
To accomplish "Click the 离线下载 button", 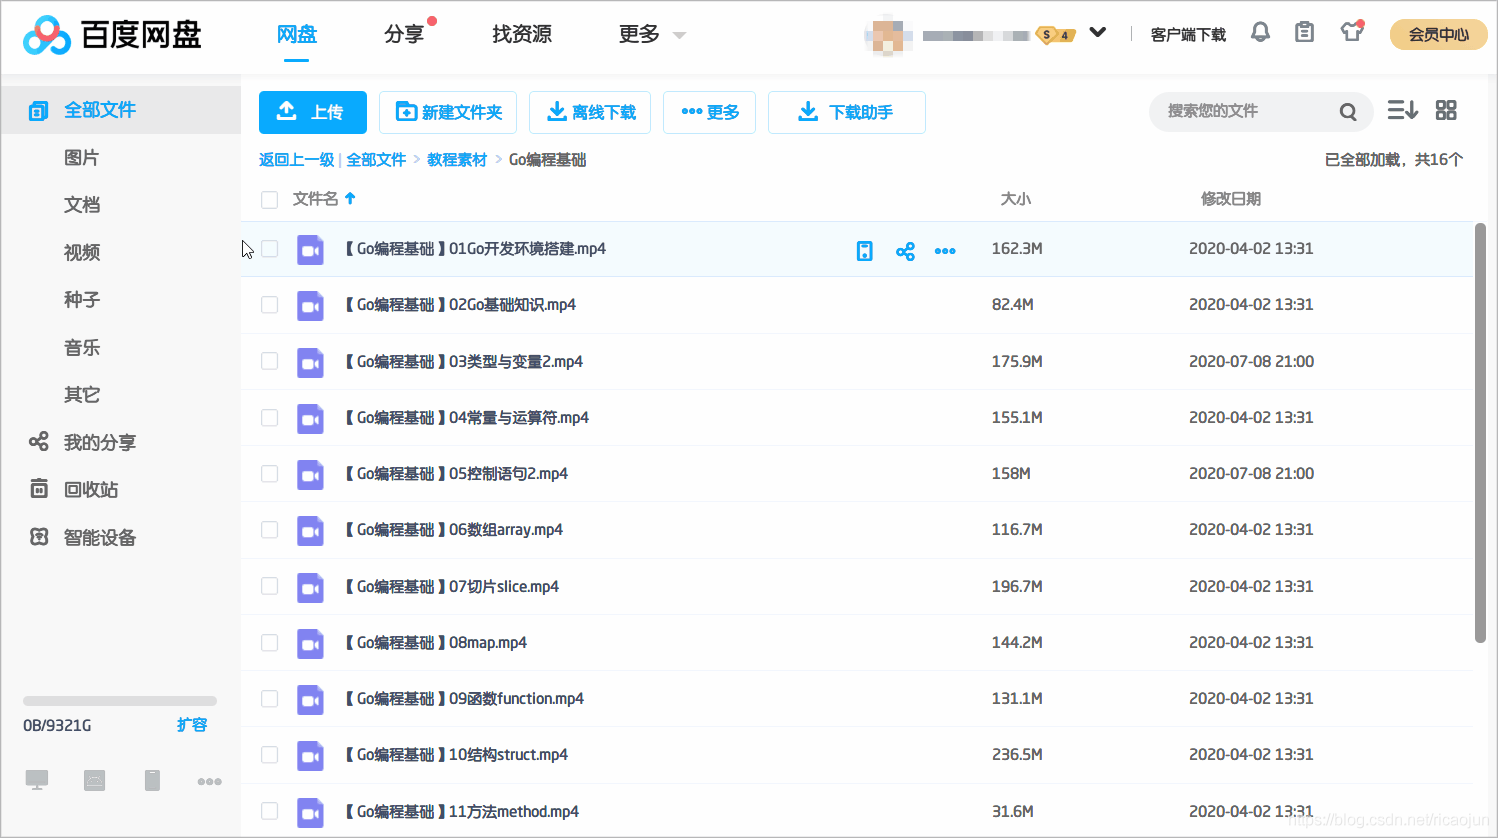I will click(x=590, y=112).
